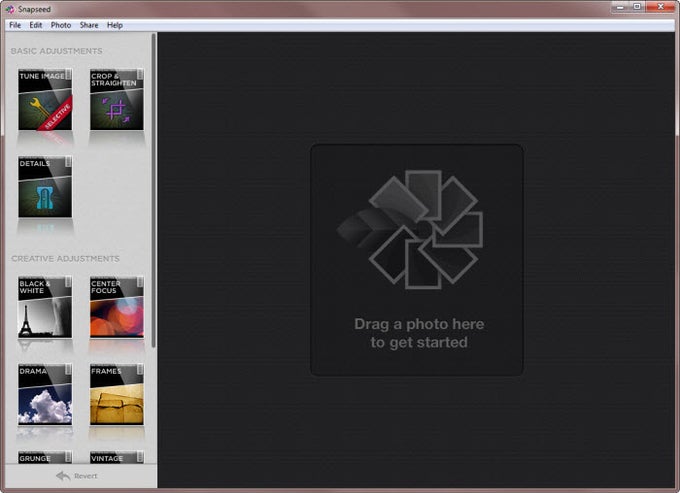Image resolution: width=680 pixels, height=493 pixels.
Task: Maximize the Snapseed window
Action: click(x=637, y=7)
